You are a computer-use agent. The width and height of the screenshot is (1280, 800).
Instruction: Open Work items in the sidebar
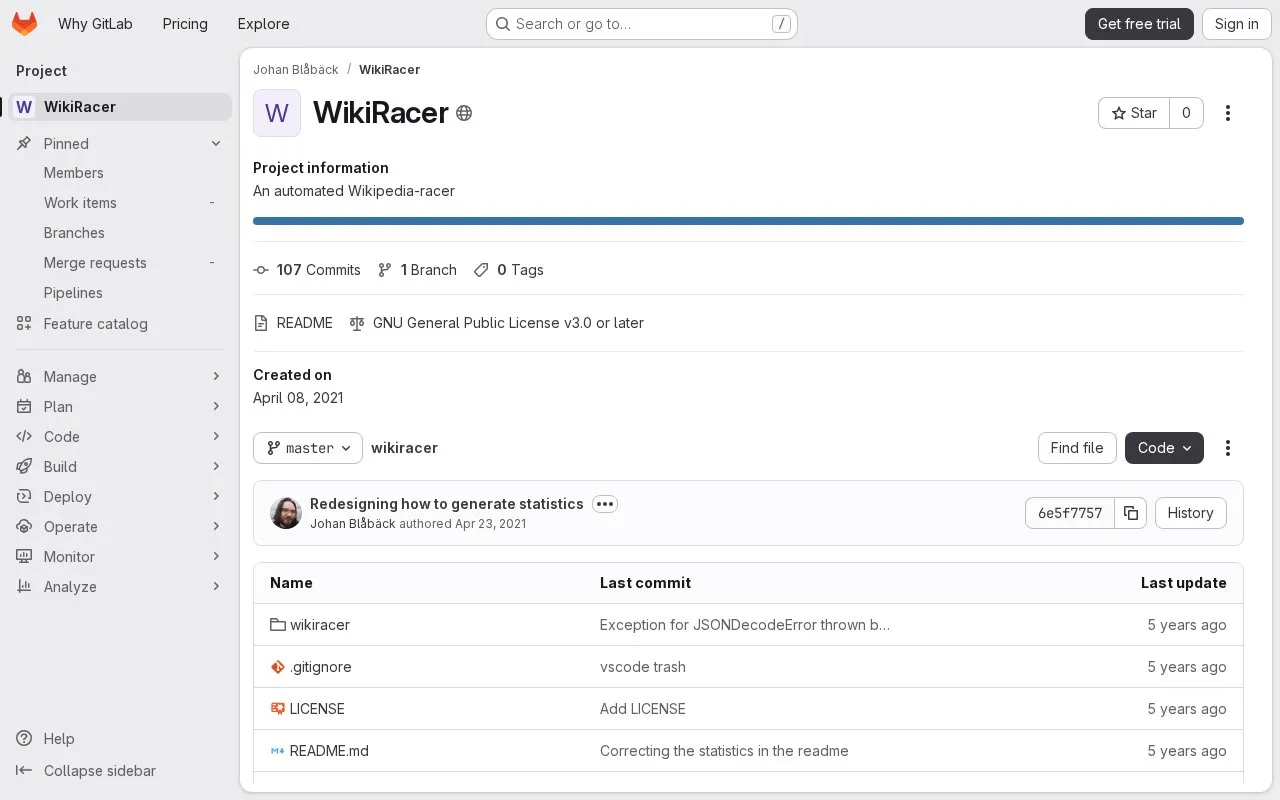[x=120, y=203]
